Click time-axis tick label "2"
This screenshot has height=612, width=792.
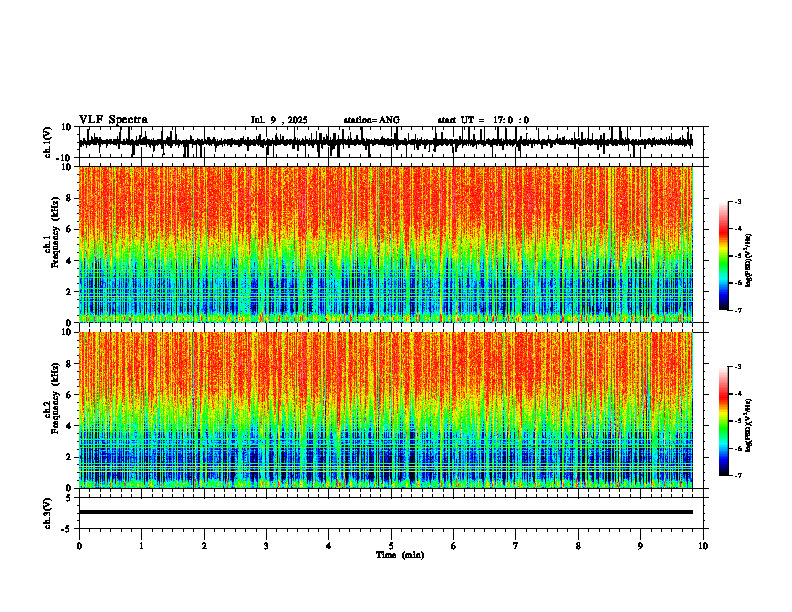pos(204,546)
